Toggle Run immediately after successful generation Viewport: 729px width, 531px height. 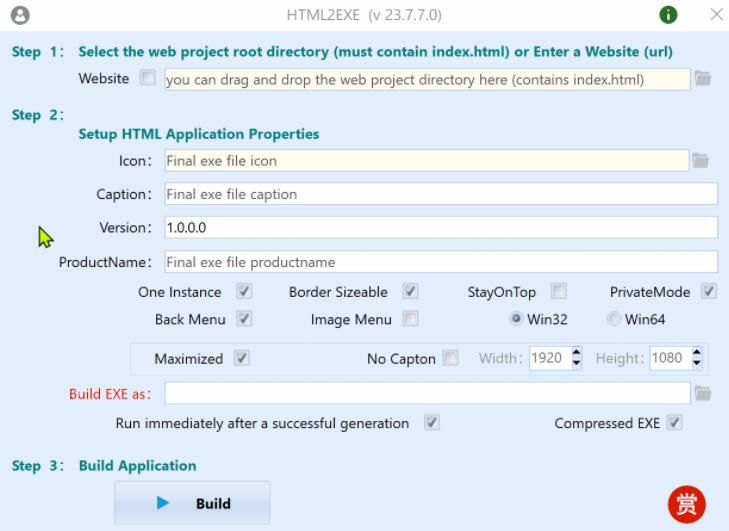point(432,423)
